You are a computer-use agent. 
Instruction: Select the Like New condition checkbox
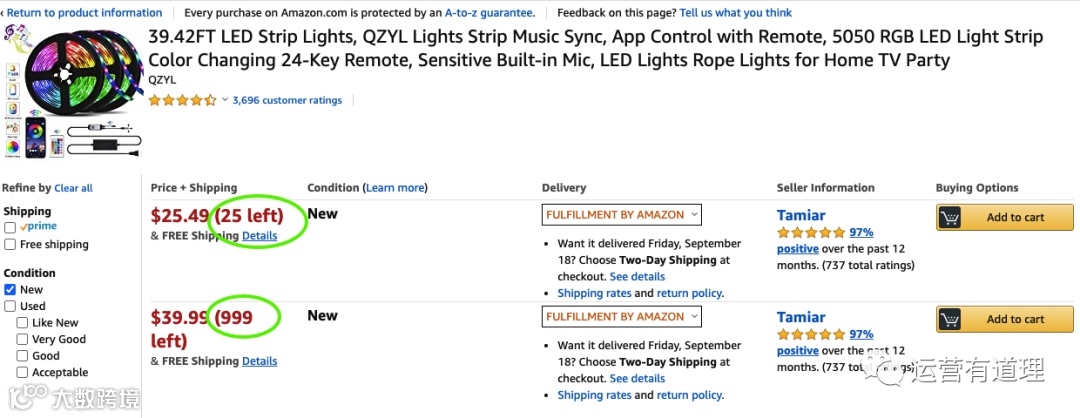point(22,323)
